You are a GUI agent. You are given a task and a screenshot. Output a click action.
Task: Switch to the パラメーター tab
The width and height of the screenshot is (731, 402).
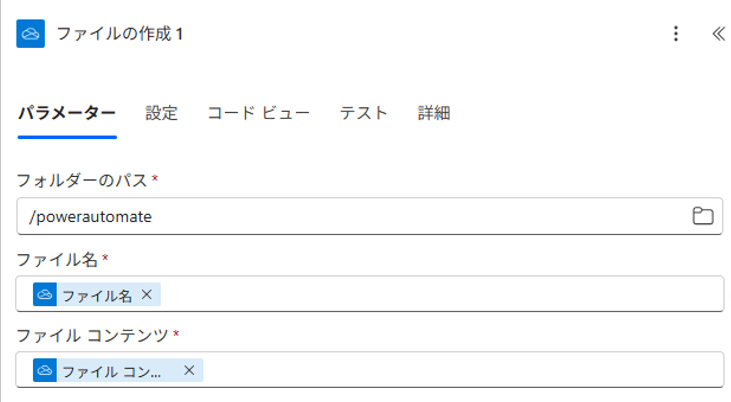tap(67, 113)
